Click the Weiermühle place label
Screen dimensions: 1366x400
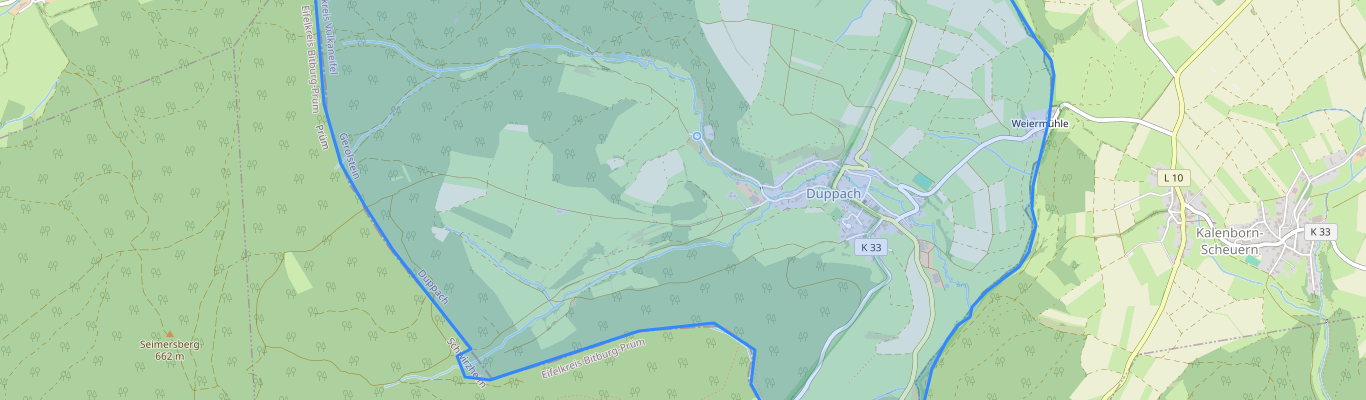point(1039,124)
